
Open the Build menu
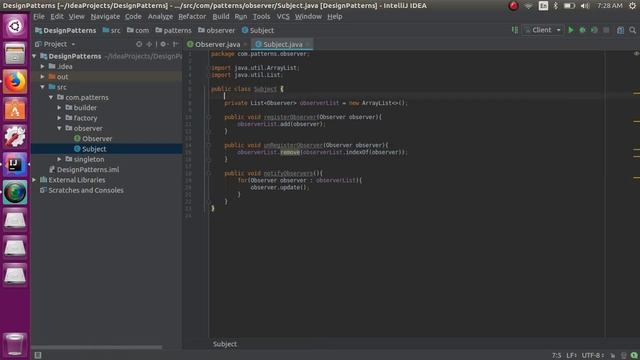(221, 17)
